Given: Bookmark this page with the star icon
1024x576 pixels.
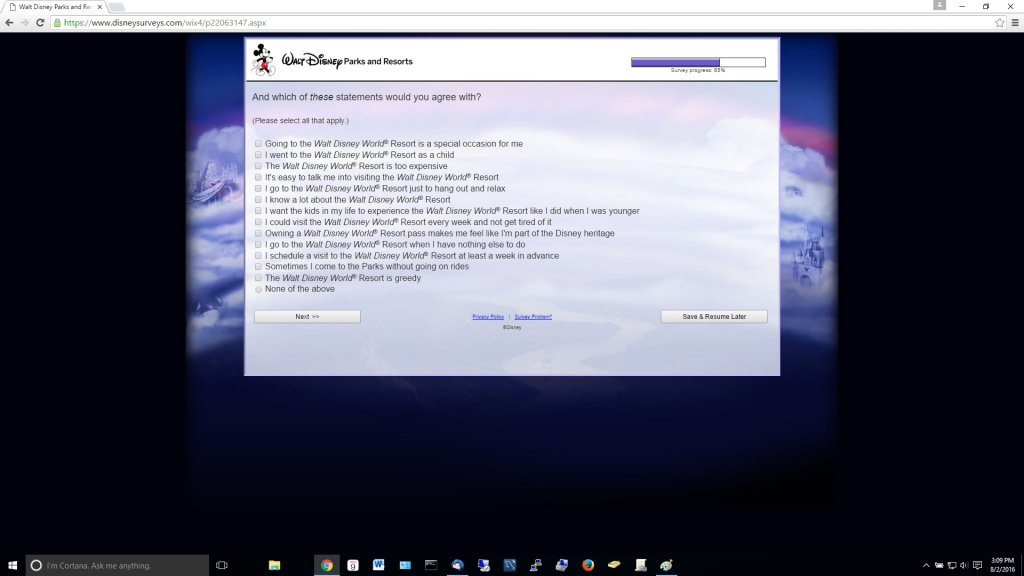Looking at the screenshot, I should click(x=999, y=22).
